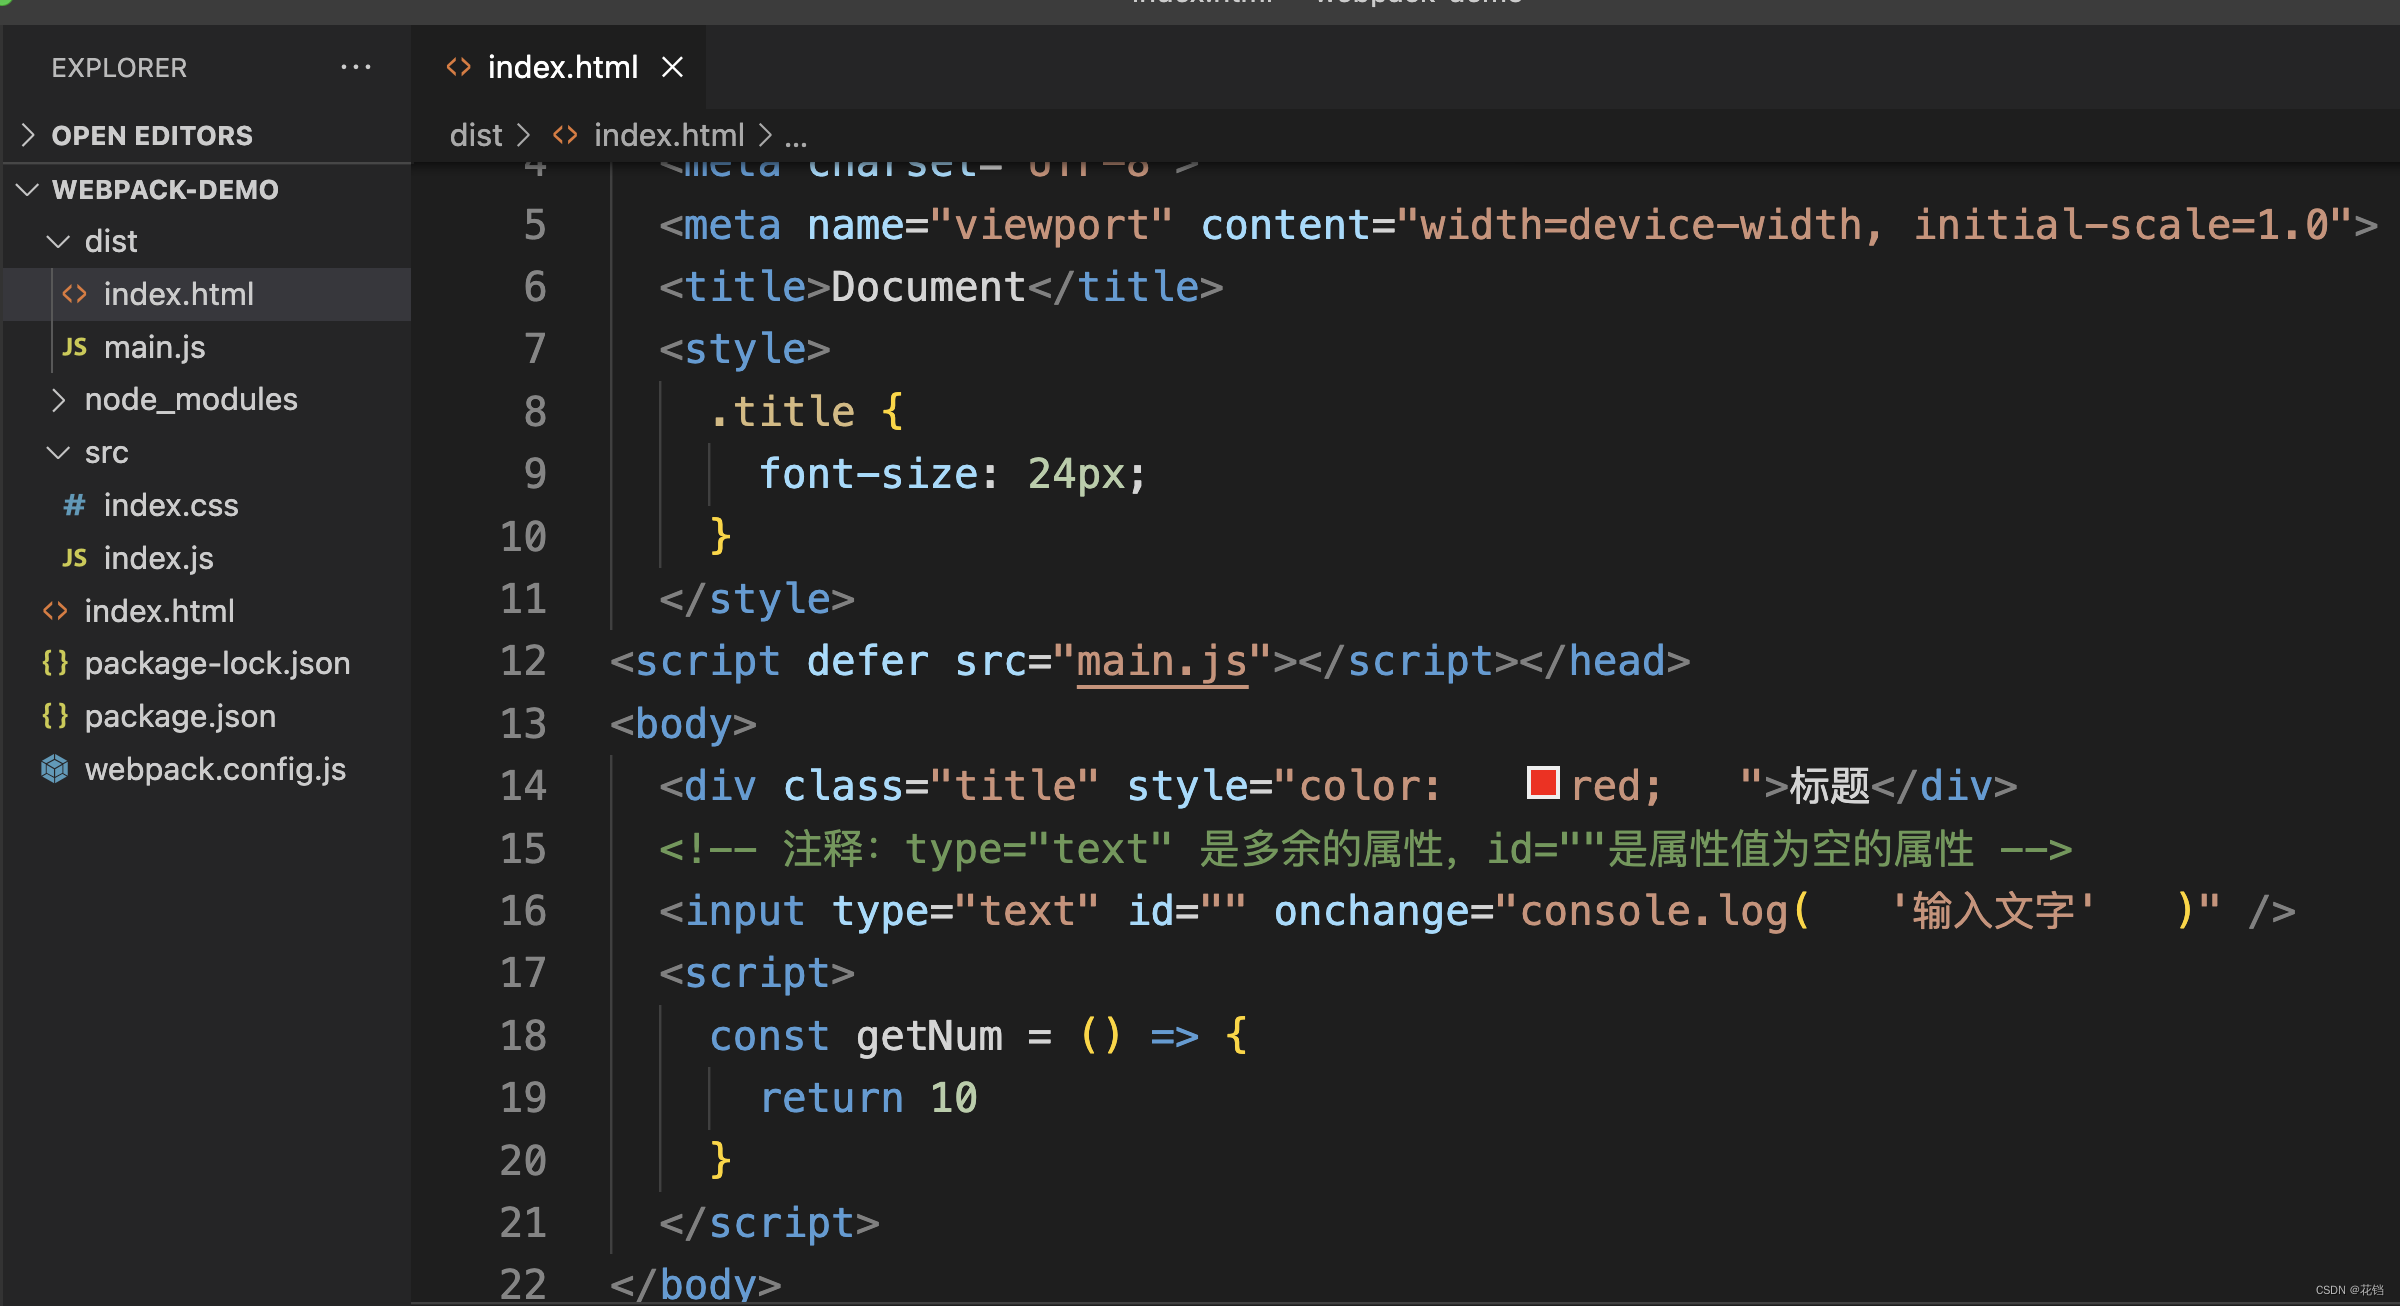Close the index.html editor tab
This screenshot has width=2400, height=1306.
672,67
